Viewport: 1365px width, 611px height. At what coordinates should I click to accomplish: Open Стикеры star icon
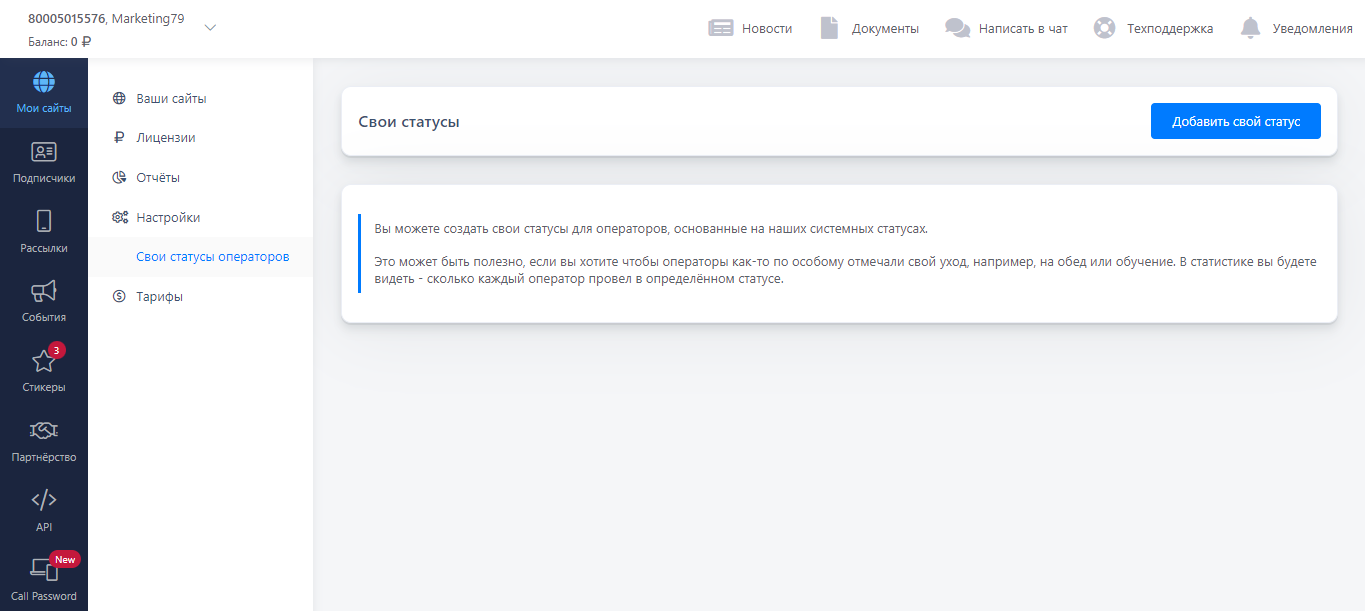pyautogui.click(x=44, y=361)
